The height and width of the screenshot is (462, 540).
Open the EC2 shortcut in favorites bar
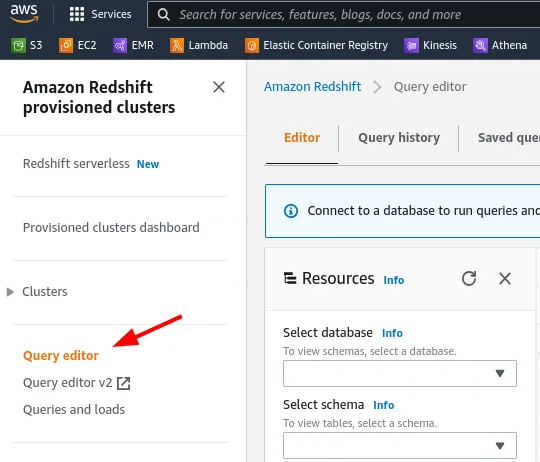[78, 45]
